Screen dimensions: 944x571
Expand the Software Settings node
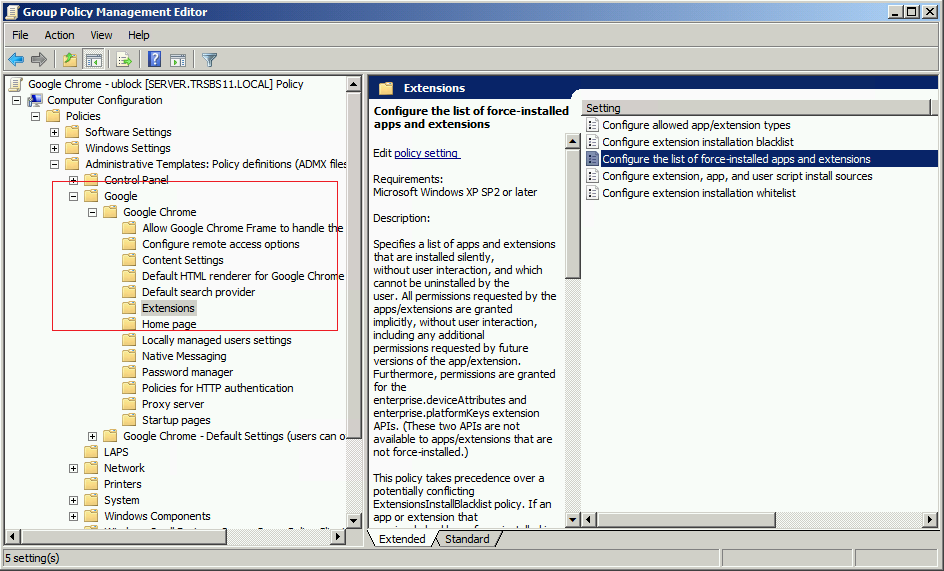pos(54,132)
